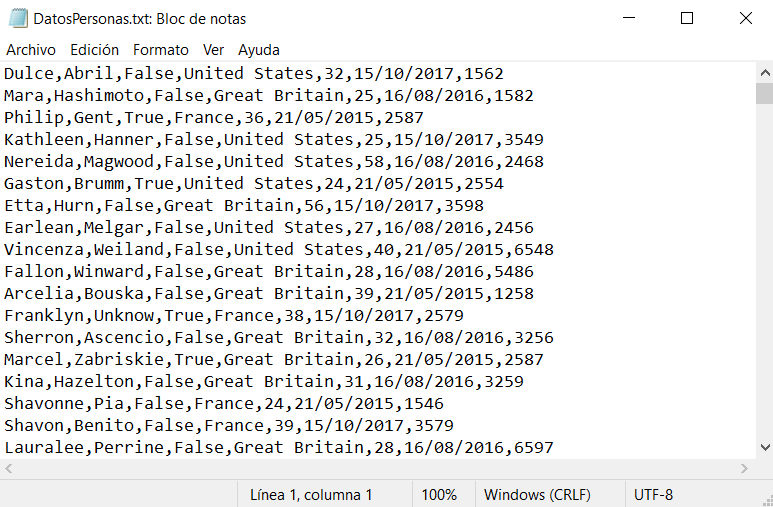
Task: Open the Ver menu
Action: coord(213,49)
